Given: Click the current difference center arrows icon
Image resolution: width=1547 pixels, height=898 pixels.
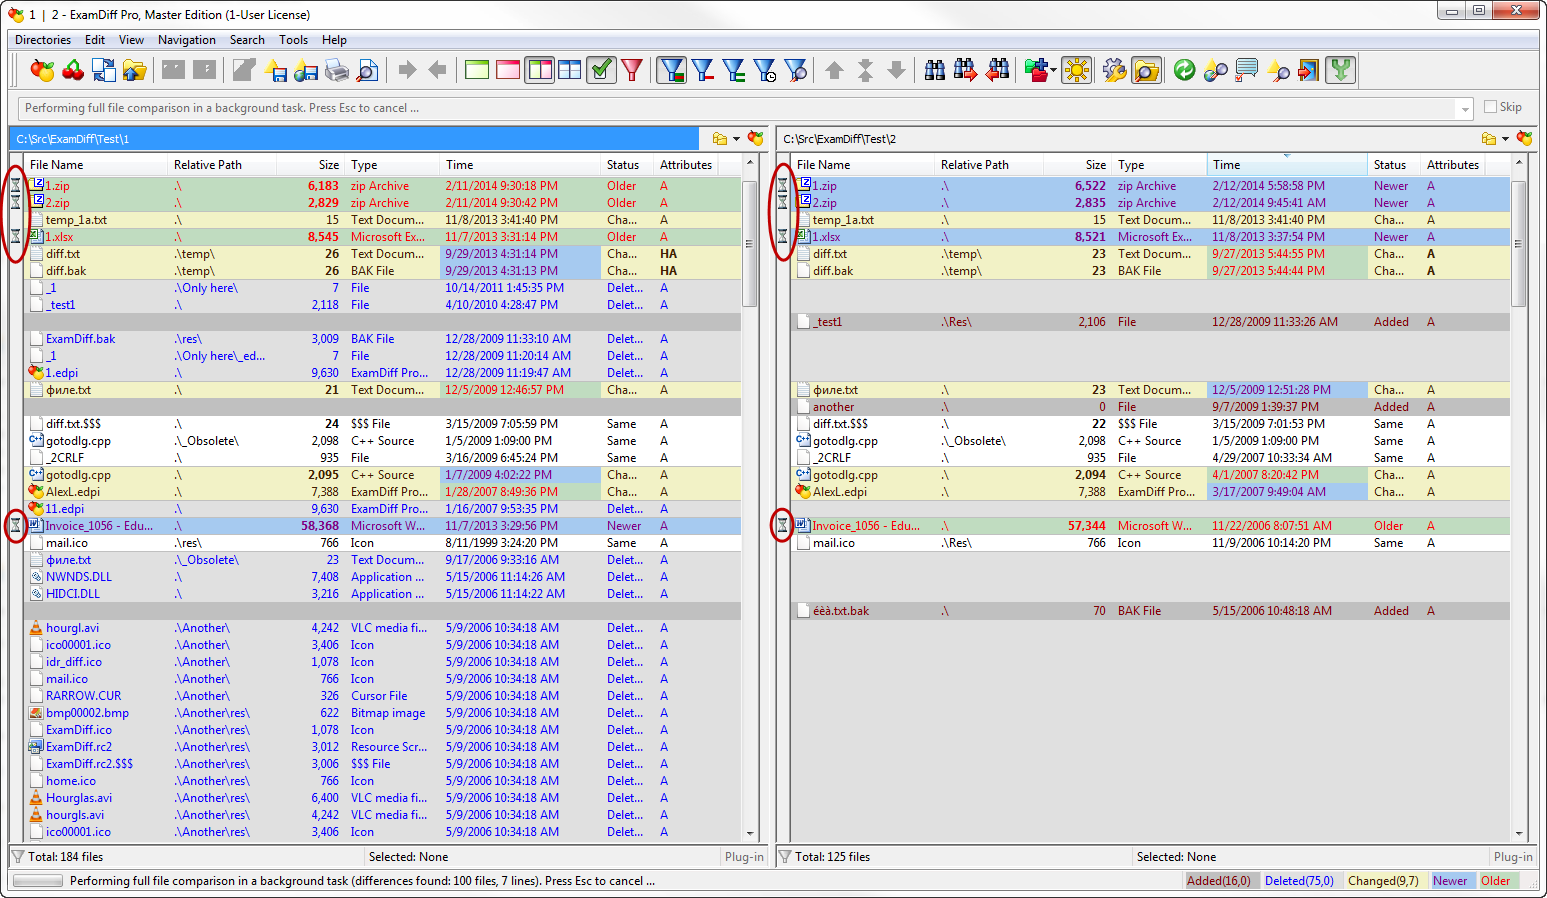Looking at the screenshot, I should click(x=866, y=70).
